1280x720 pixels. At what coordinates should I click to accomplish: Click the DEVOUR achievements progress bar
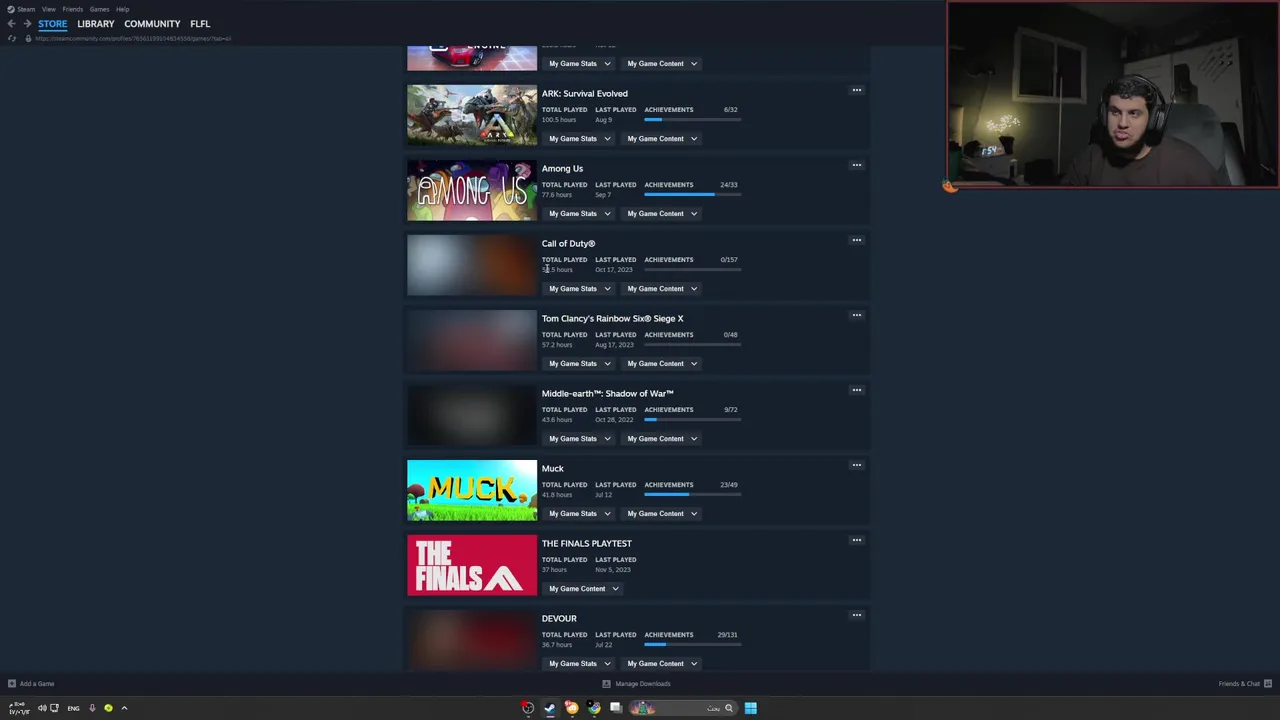692,645
